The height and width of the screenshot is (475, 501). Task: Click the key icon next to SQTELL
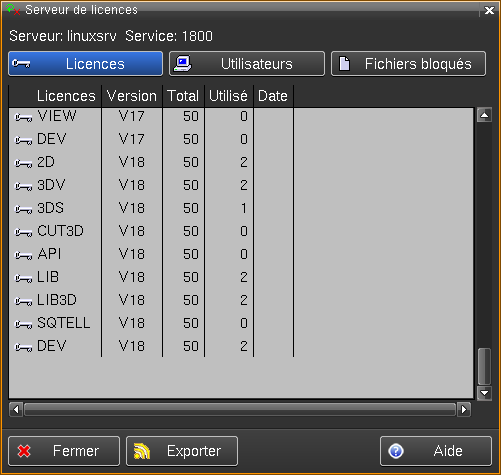pos(24,324)
